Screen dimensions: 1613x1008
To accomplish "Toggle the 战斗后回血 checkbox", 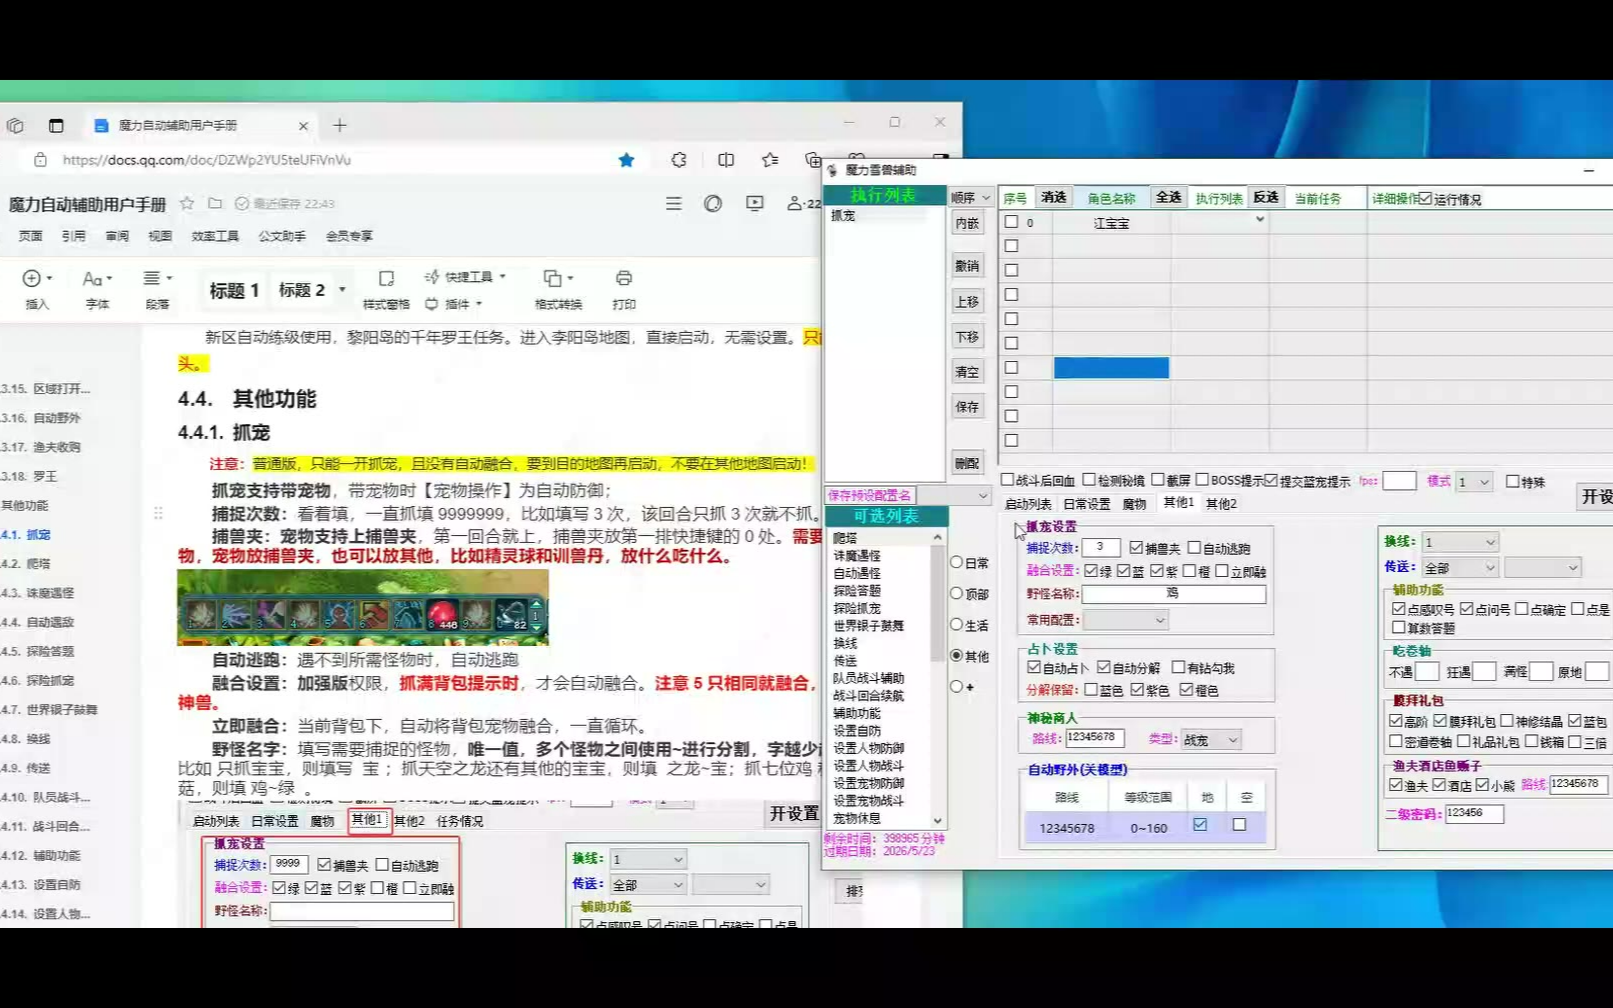I will coord(1008,480).
